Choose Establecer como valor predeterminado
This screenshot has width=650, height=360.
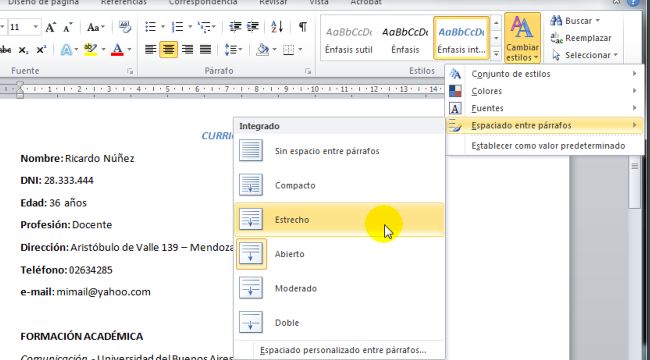545,146
